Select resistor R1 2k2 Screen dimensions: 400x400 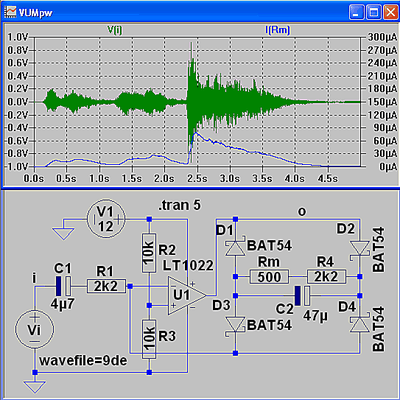pos(107,286)
